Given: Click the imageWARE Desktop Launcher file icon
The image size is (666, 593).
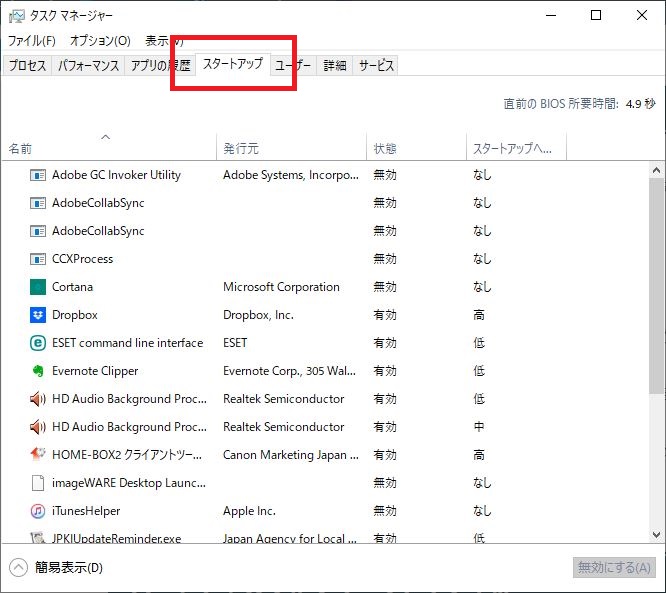Looking at the screenshot, I should (38, 483).
